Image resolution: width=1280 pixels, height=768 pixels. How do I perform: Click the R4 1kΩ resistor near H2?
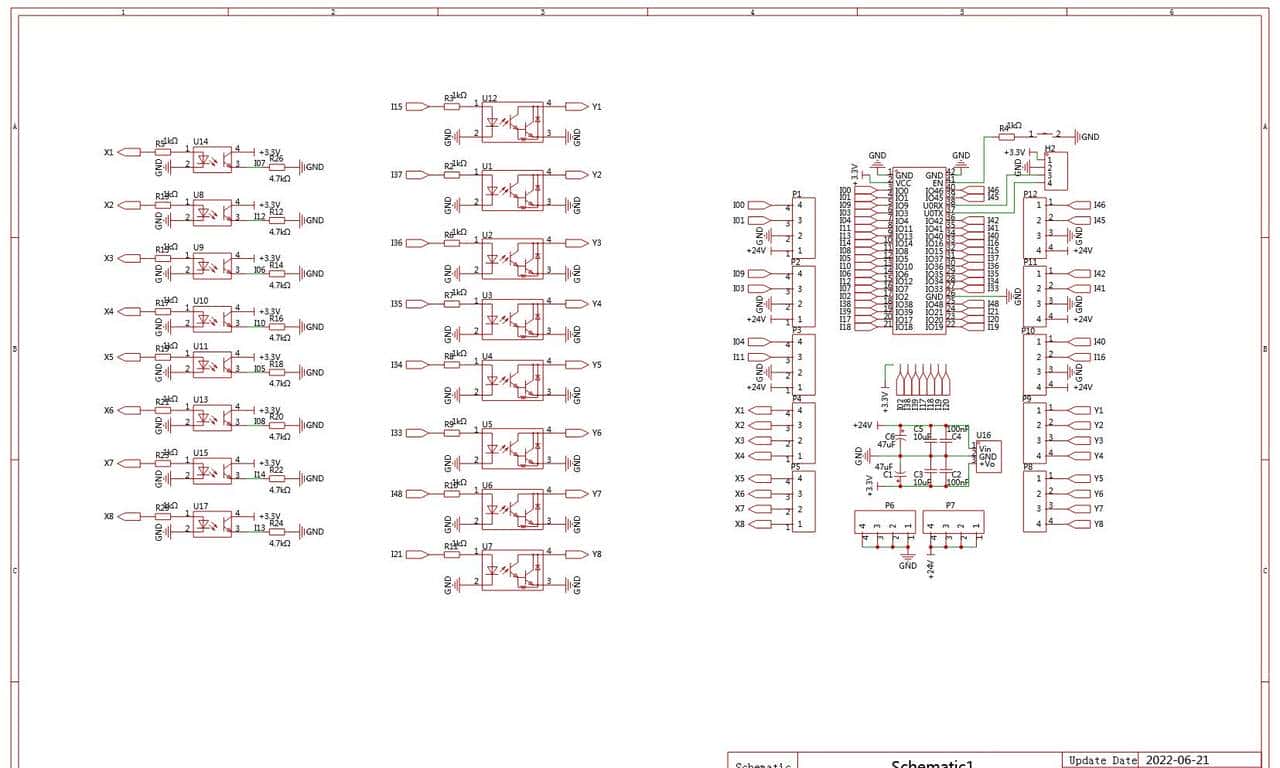pyautogui.click(x=1007, y=136)
